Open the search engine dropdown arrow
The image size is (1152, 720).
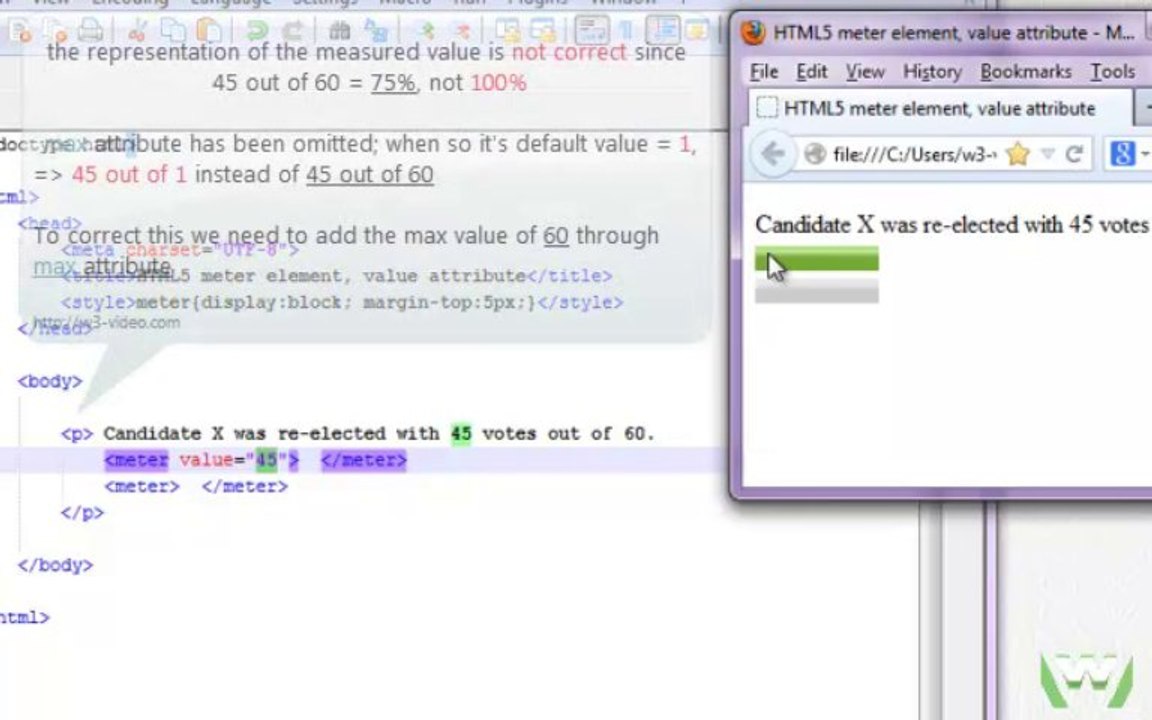click(1144, 154)
